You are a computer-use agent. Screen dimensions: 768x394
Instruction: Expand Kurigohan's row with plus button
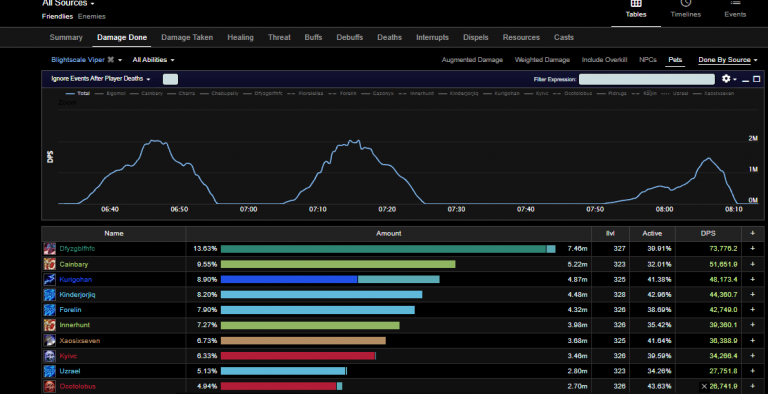752,279
